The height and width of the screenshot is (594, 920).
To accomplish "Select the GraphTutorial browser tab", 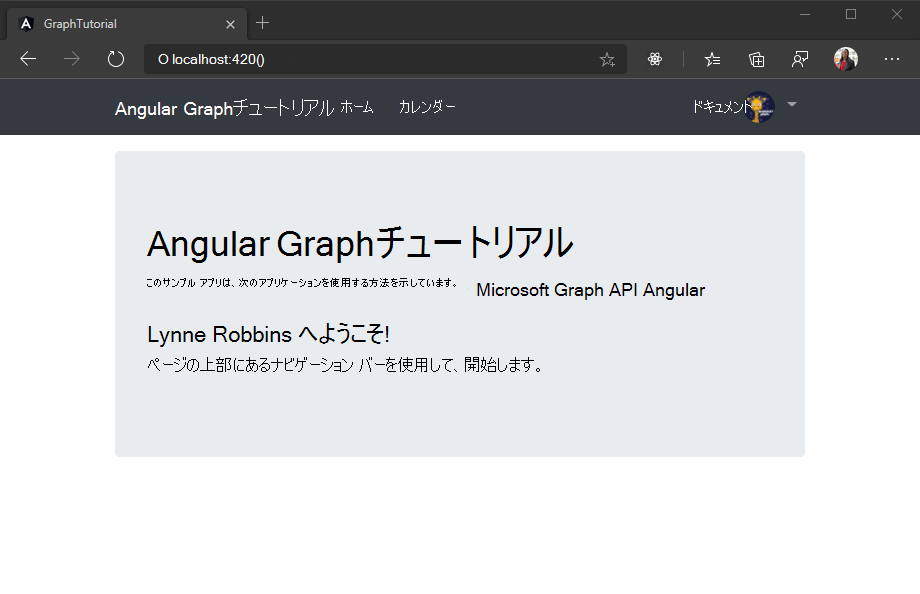I will 127,24.
